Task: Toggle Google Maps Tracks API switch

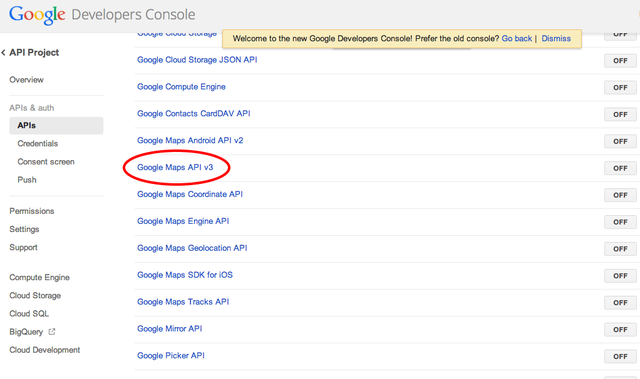Action: 620,303
